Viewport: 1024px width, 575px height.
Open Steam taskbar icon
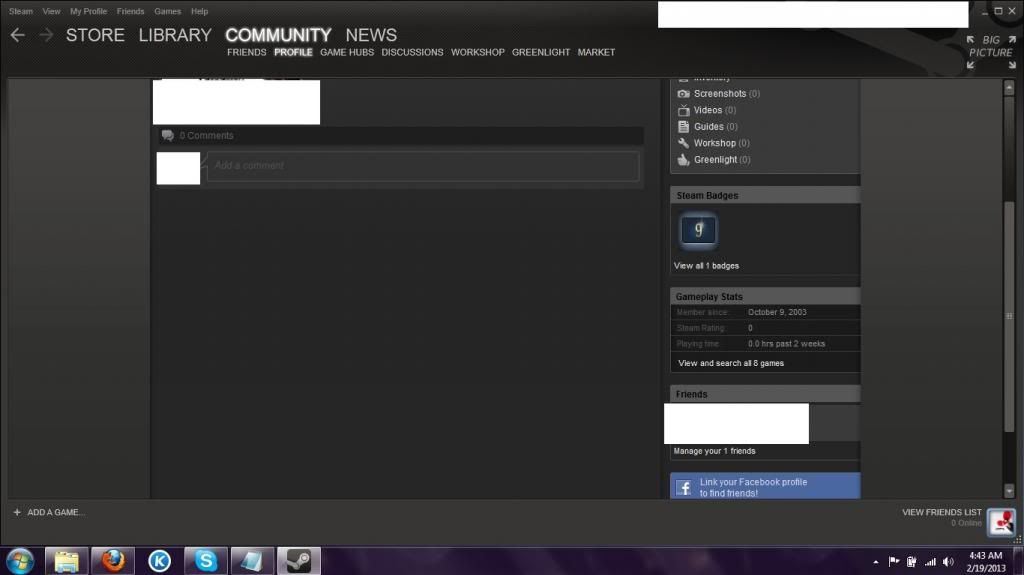[x=299, y=561]
